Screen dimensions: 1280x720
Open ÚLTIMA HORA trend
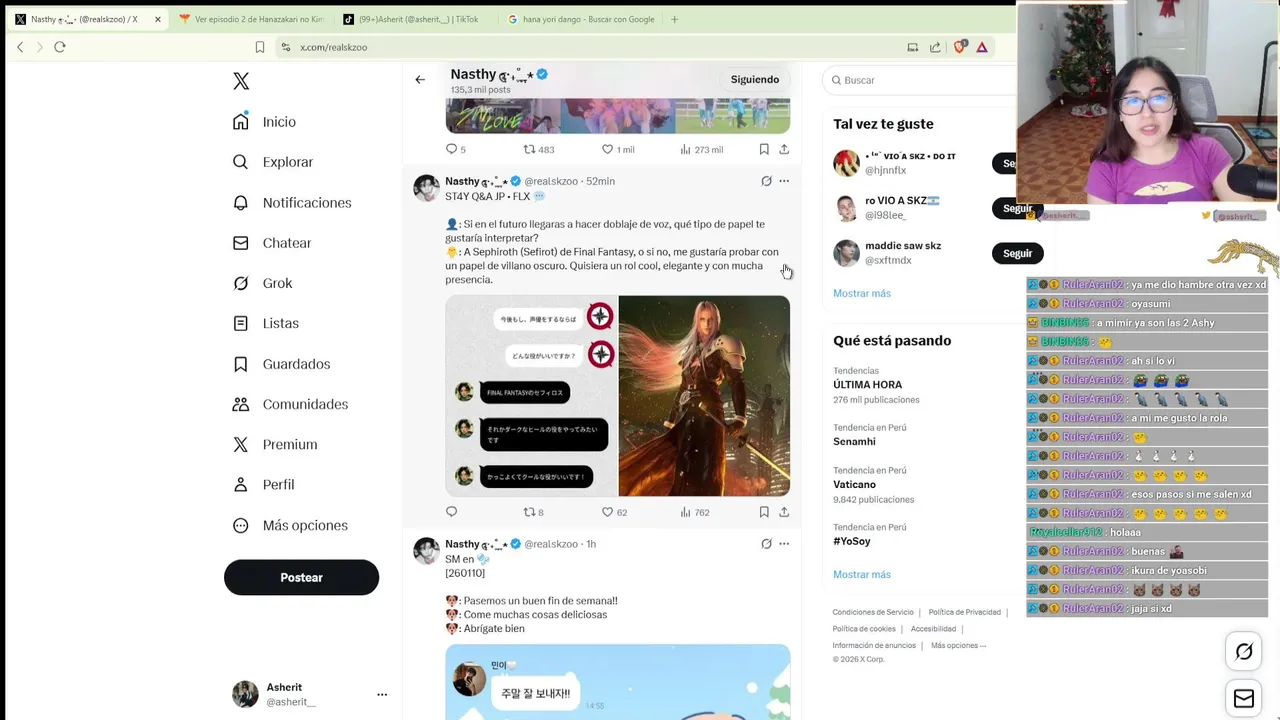tap(867, 385)
